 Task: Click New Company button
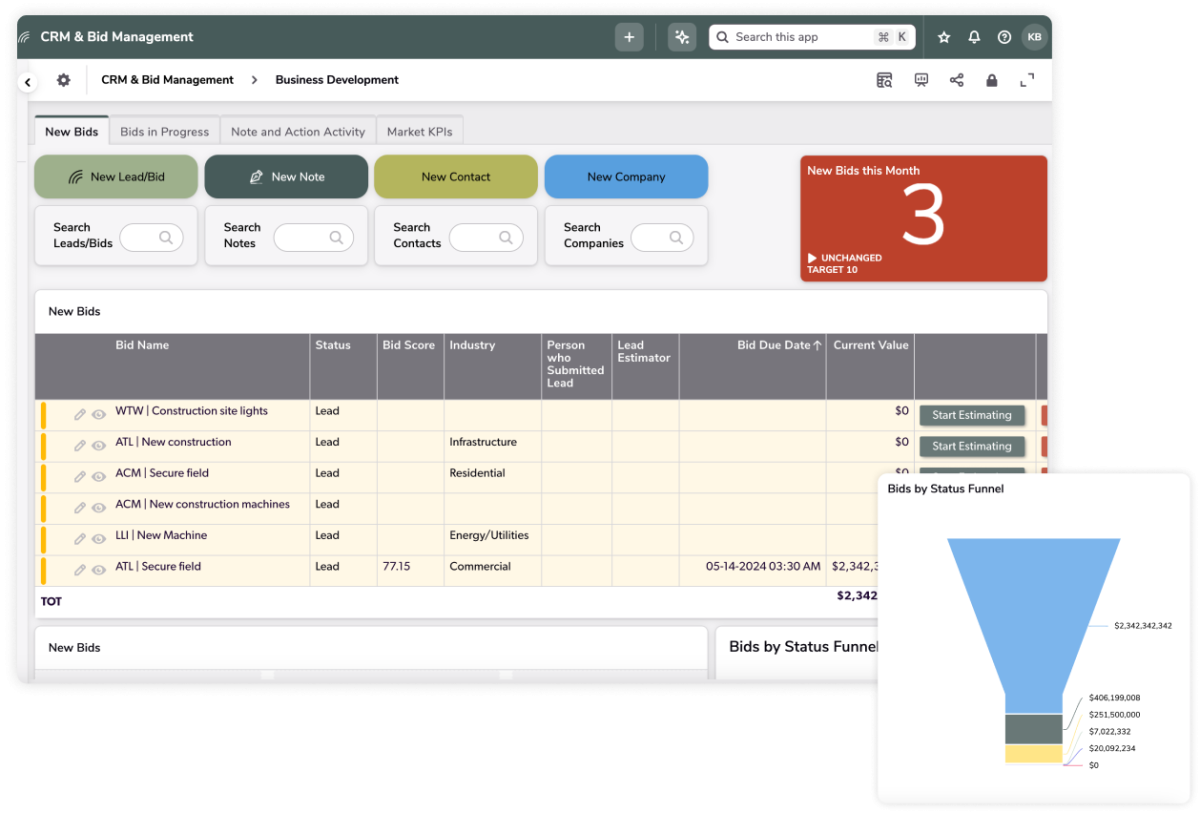pyautogui.click(x=626, y=176)
